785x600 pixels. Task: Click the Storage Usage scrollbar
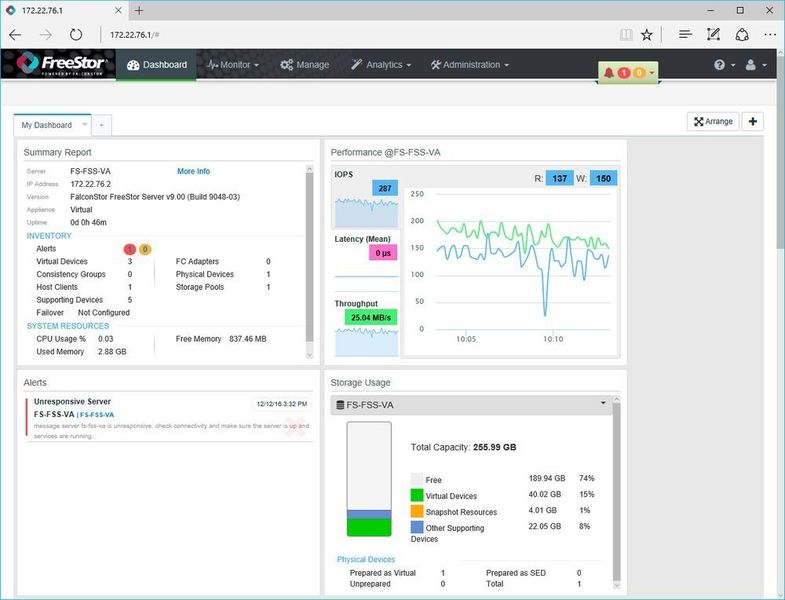616,492
